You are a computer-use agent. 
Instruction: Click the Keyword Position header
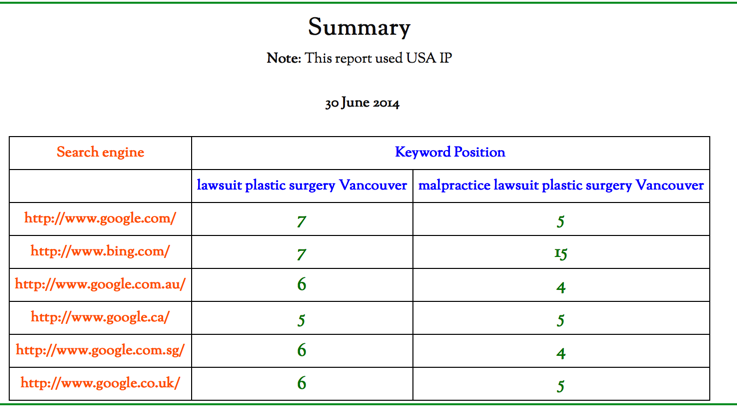click(450, 153)
